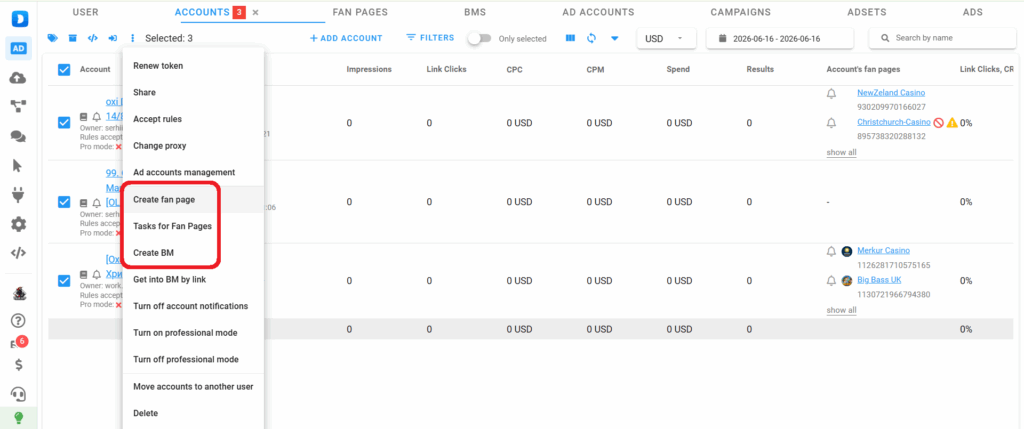1024x429 pixels.
Task: Click the three-dots more actions icon
Action: click(133, 38)
